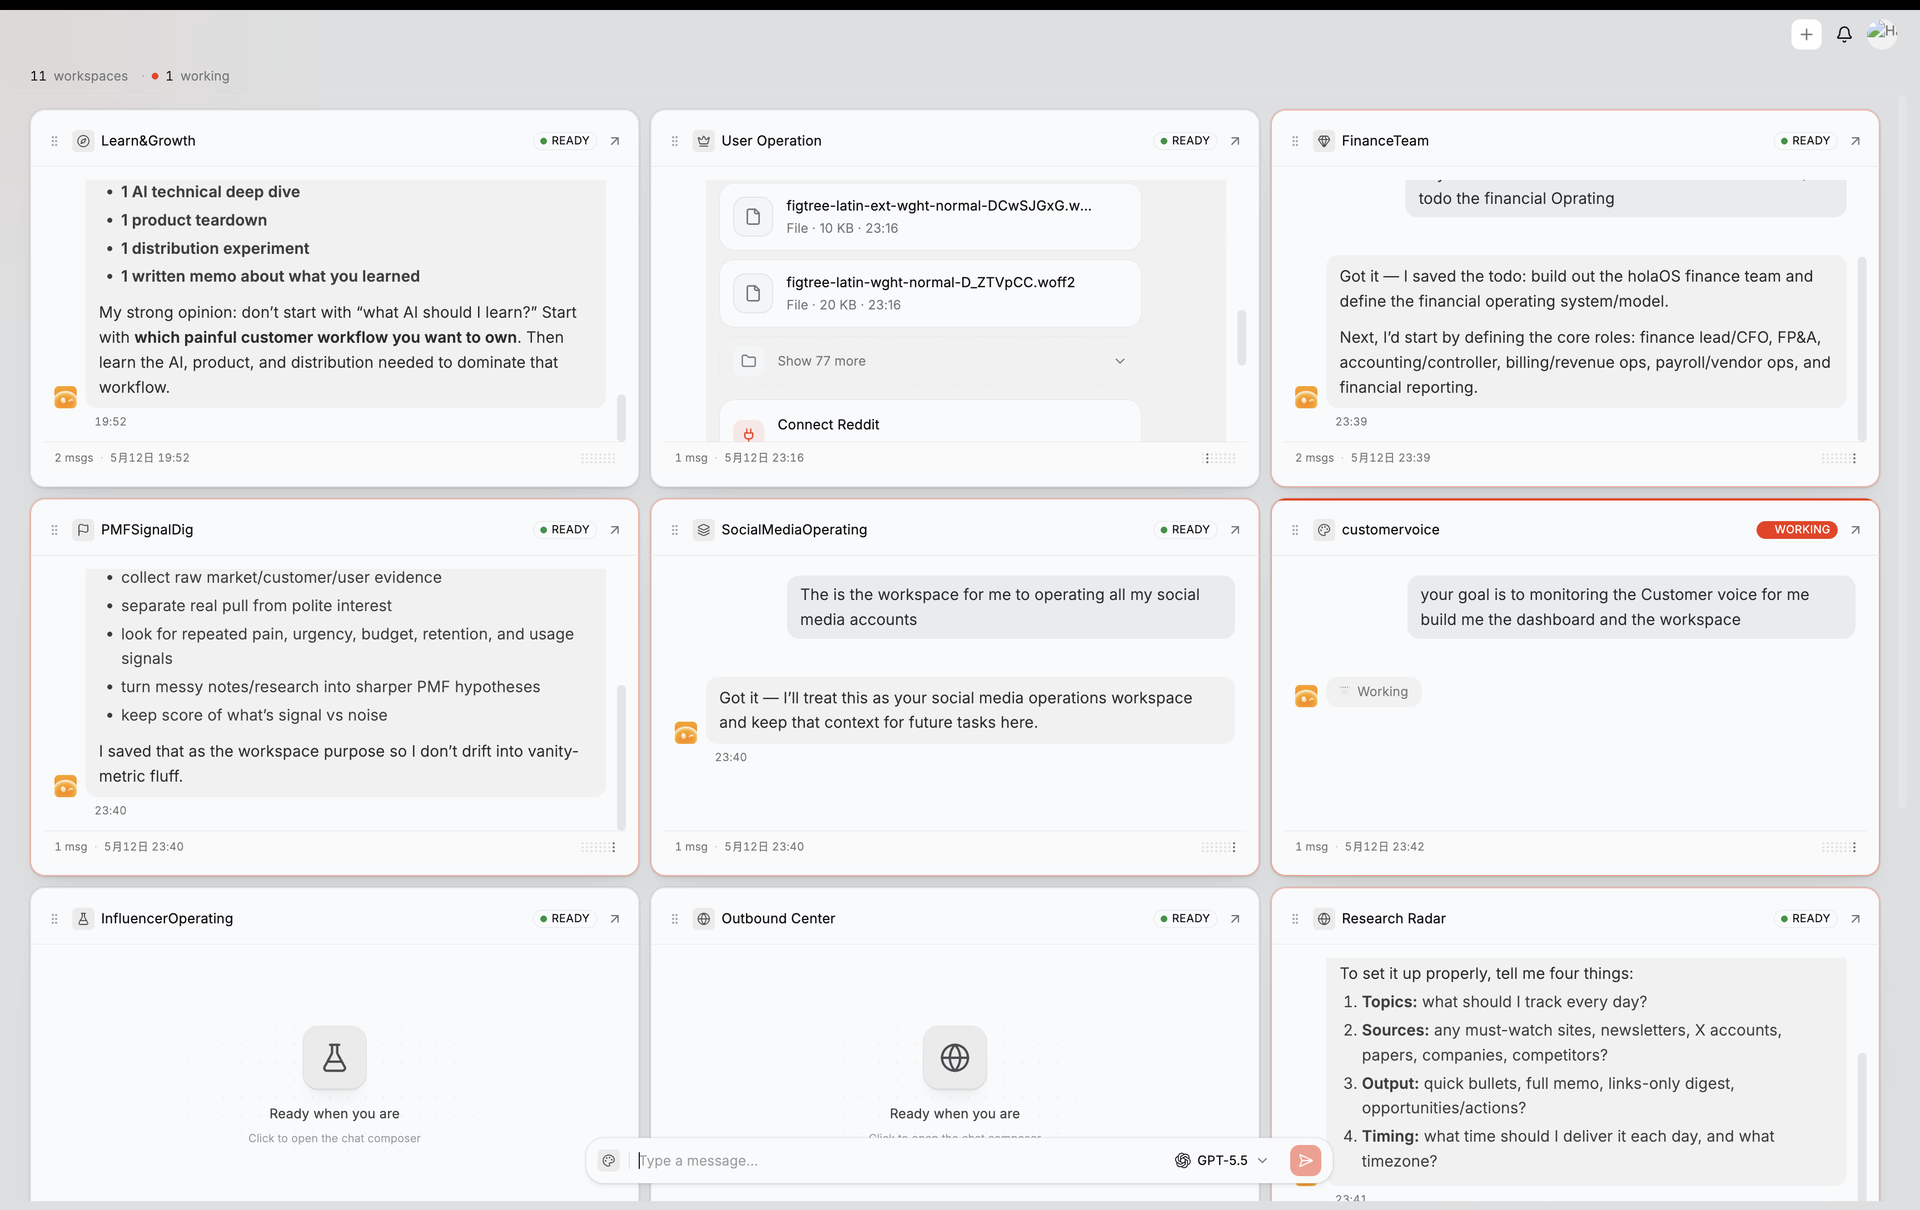Viewport: 1920px width, 1210px height.
Task: Click "Ready when you are" in InfluencerOperating
Action: 334,1114
